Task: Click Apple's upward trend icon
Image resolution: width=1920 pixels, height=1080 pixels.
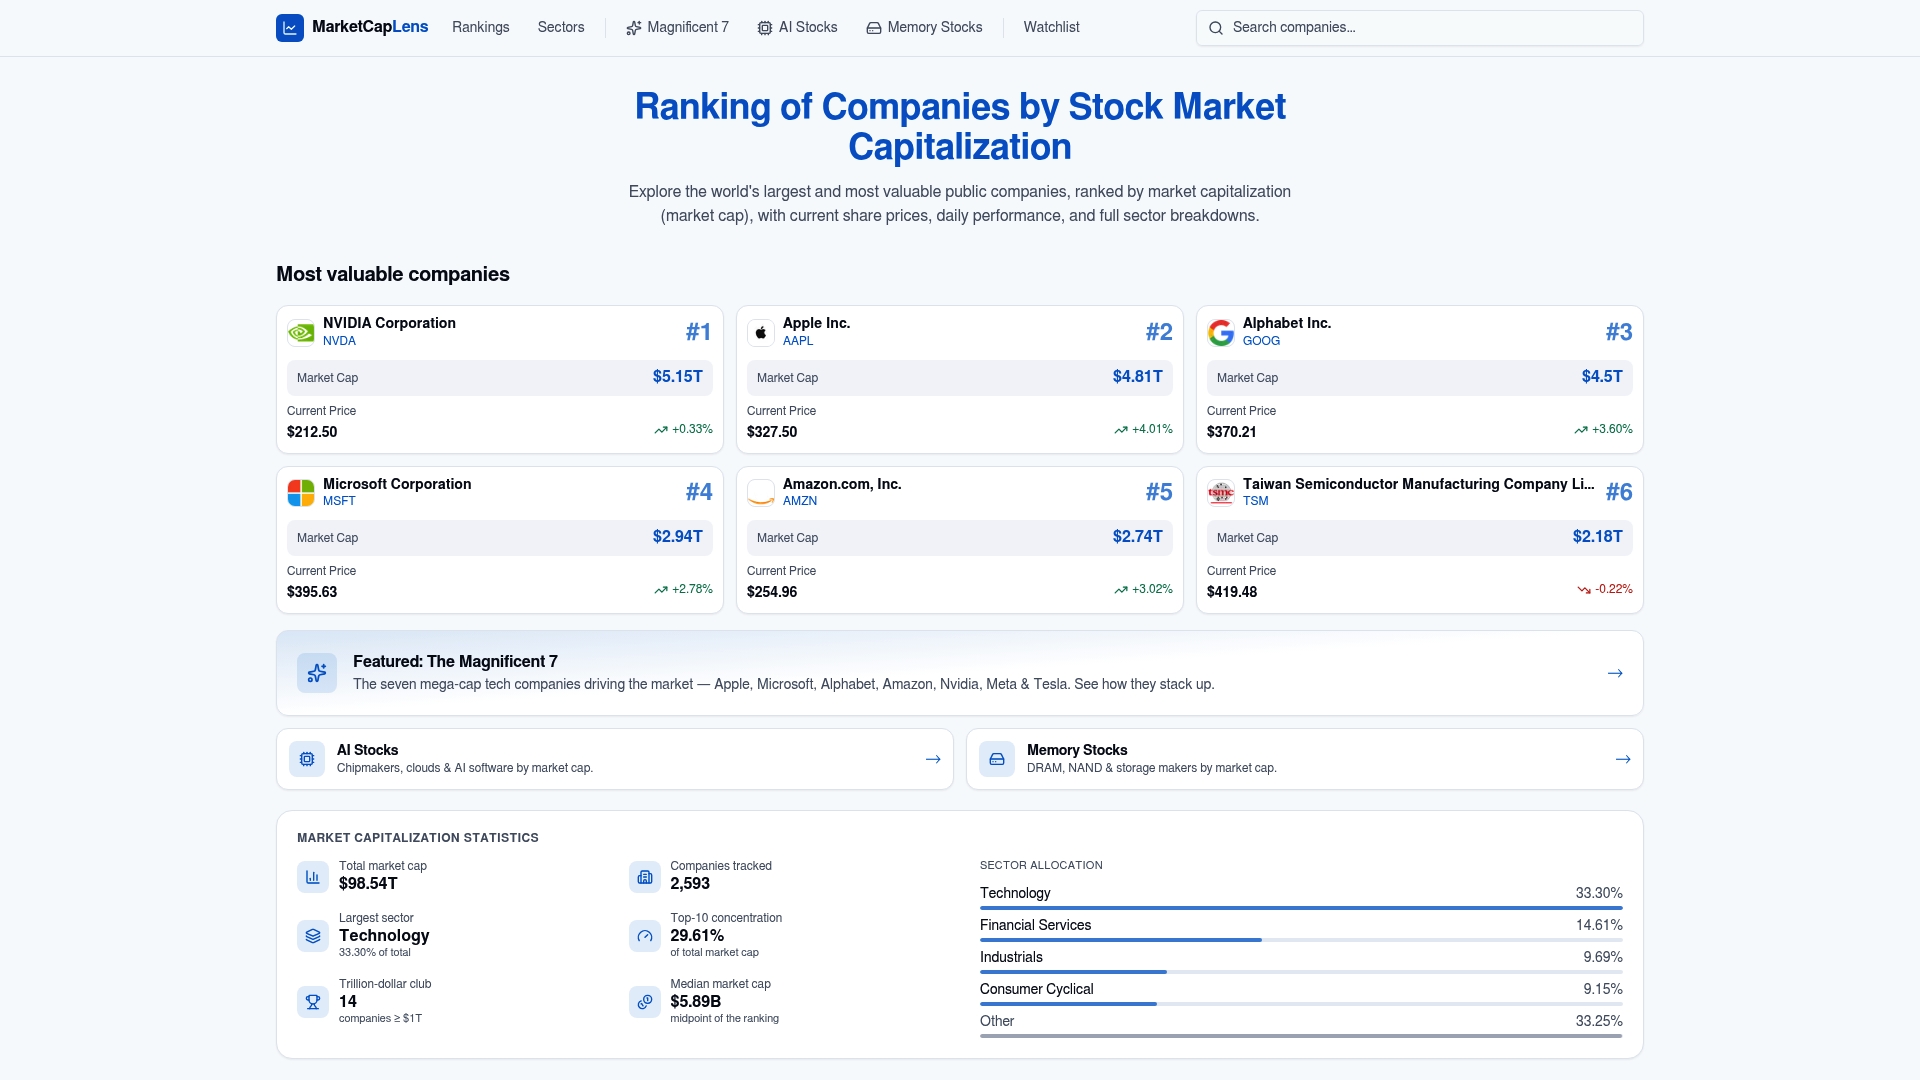Action: 1121,430
